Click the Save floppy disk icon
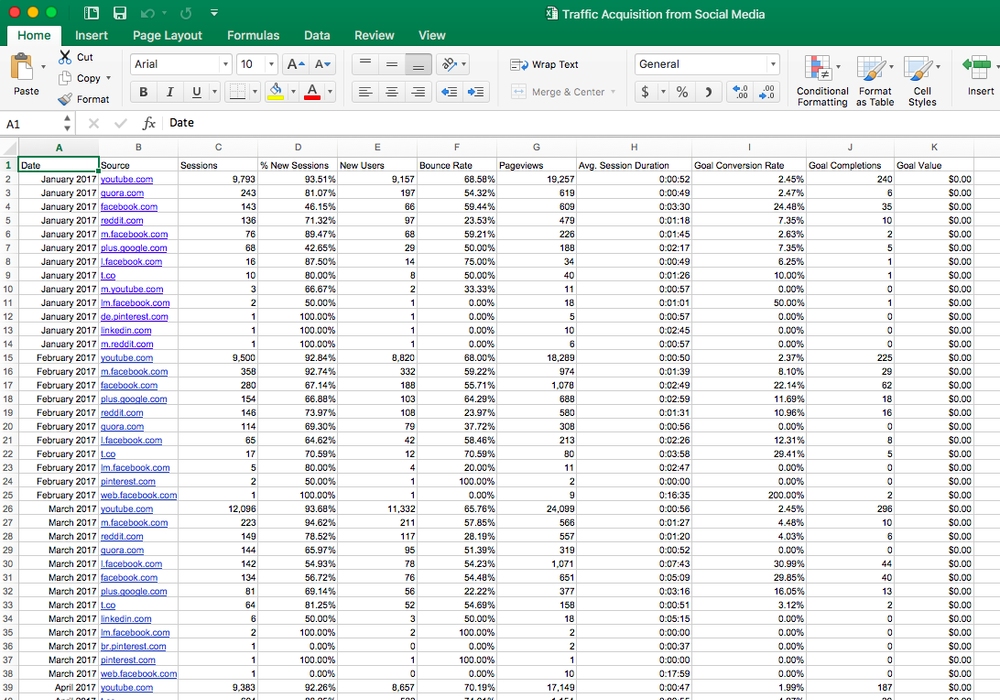 (x=119, y=13)
